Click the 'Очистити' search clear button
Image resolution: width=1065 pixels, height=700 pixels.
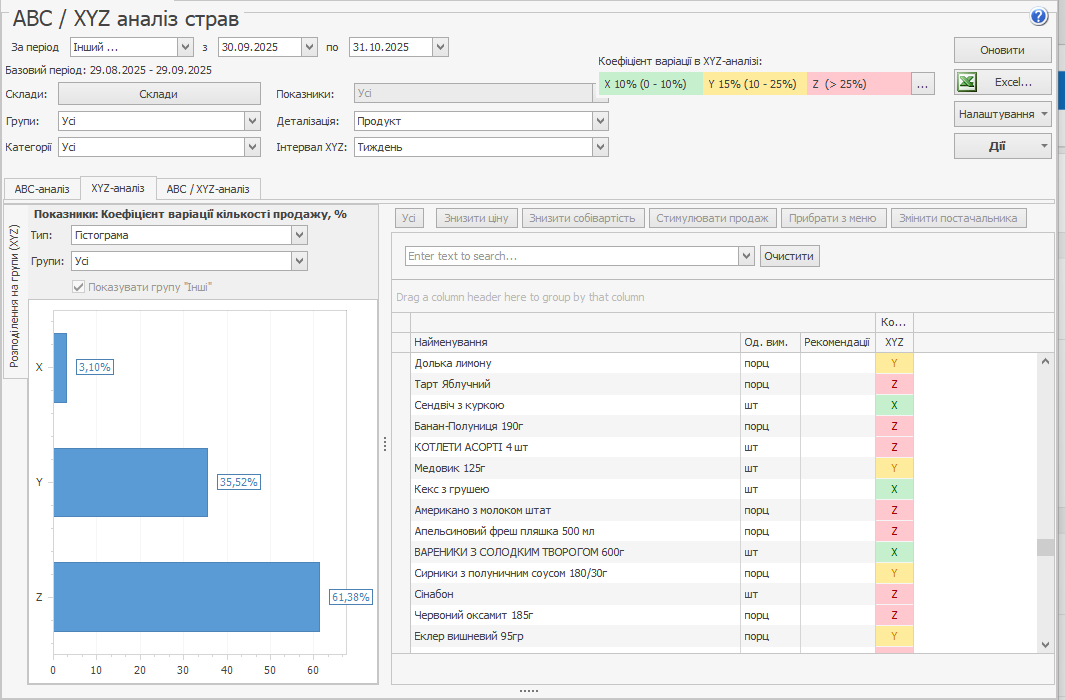point(789,256)
